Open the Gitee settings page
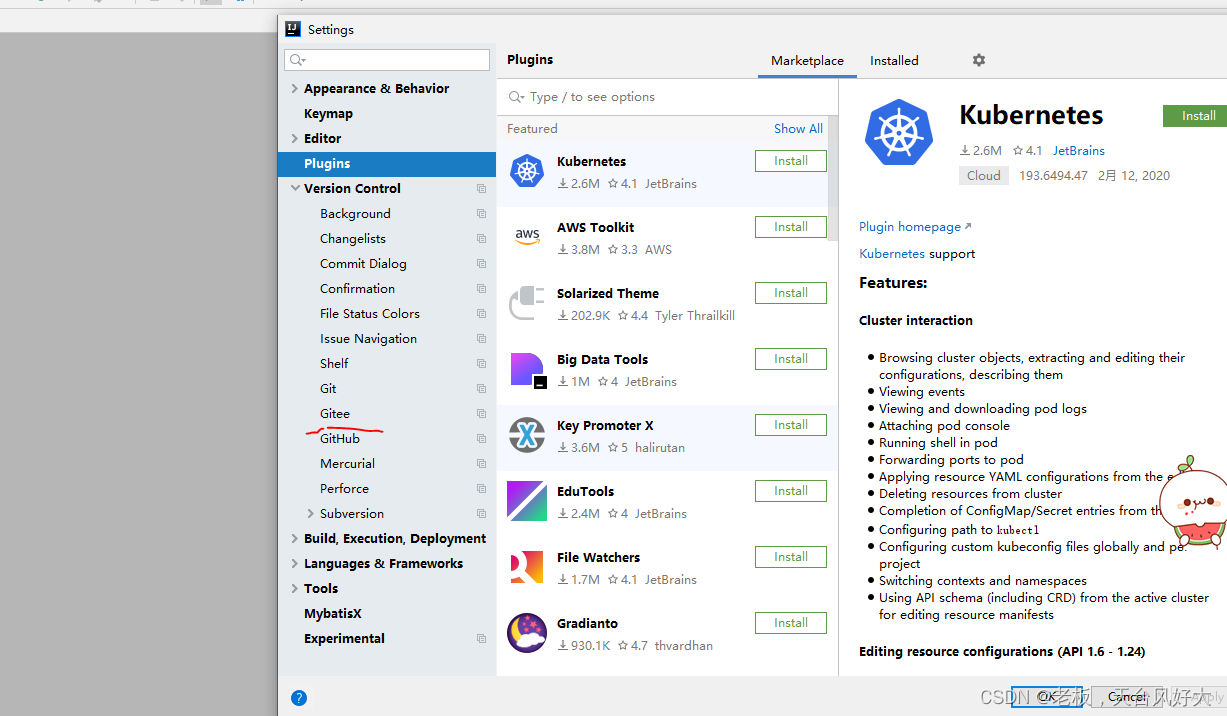Viewport: 1227px width, 716px height. click(x=335, y=414)
